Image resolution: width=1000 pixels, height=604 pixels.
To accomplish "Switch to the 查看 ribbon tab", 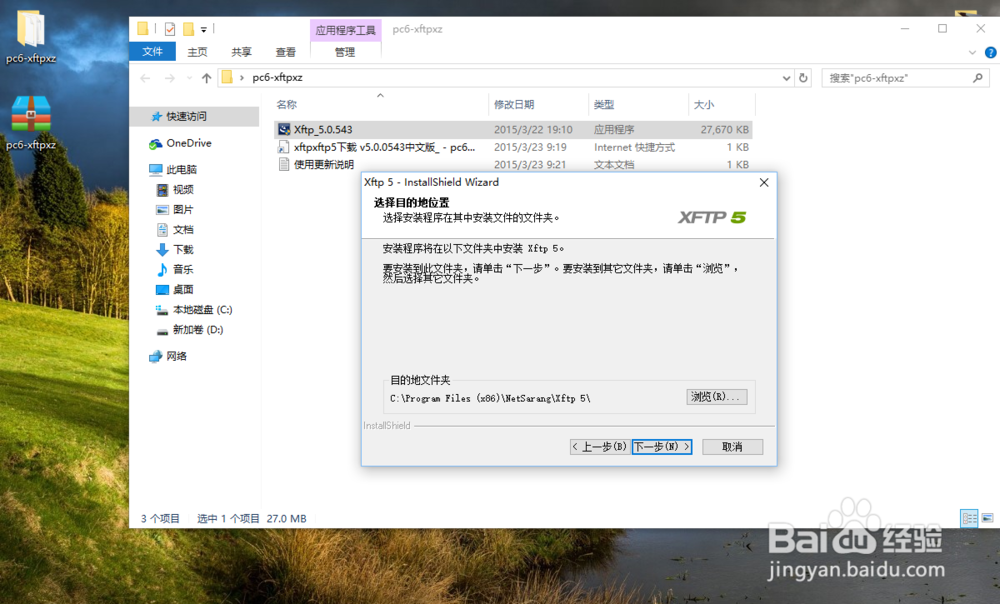I will pyautogui.click(x=285, y=52).
